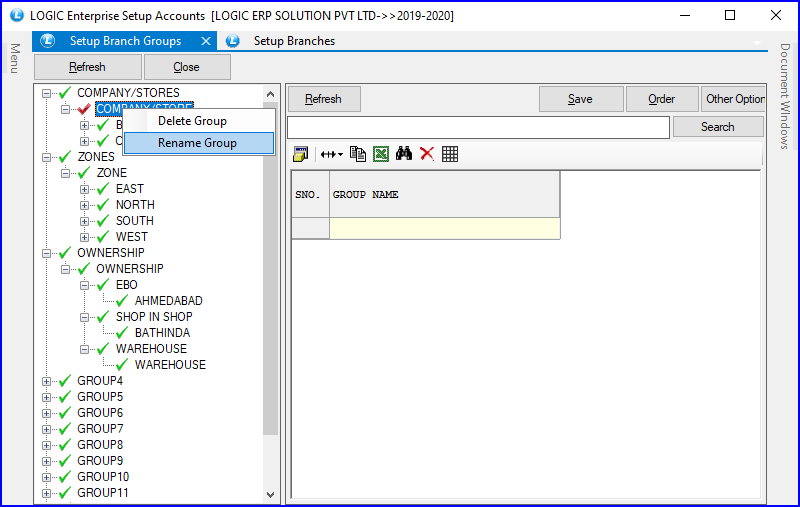The height and width of the screenshot is (507, 800).
Task: Switch to the Setup Branches tab
Action: [x=294, y=41]
